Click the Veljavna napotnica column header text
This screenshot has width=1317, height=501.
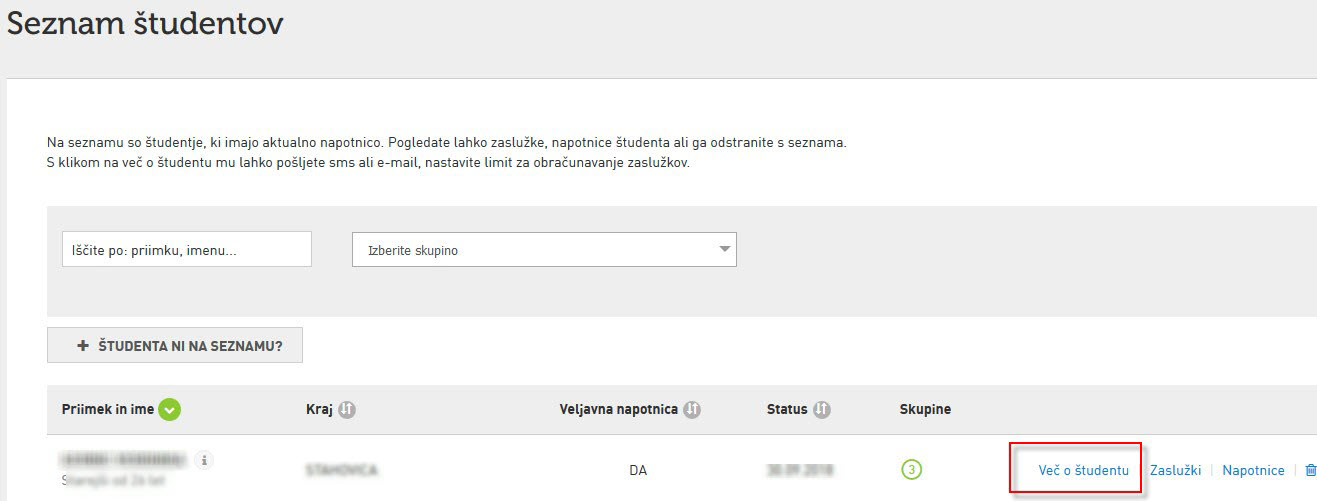pos(619,410)
